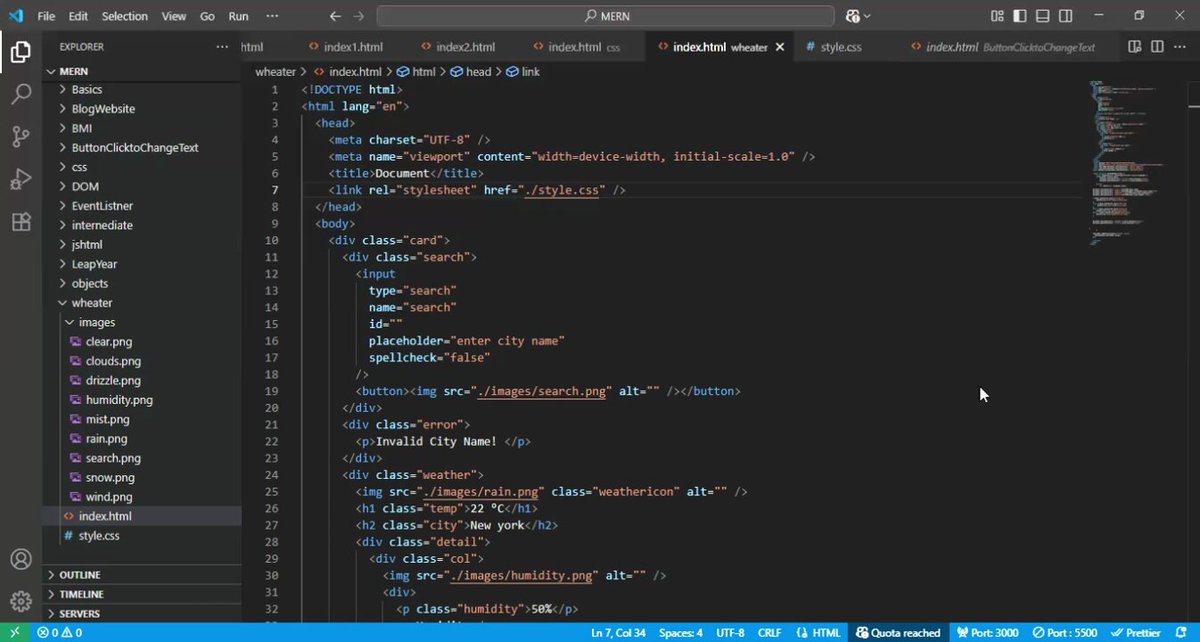Open the Search view in activity bar
The width and height of the screenshot is (1200, 642).
tap(20, 95)
